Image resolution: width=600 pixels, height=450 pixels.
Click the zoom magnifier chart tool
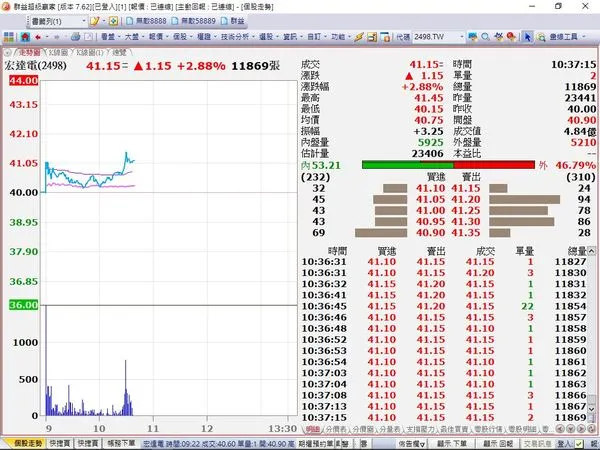tap(541, 37)
